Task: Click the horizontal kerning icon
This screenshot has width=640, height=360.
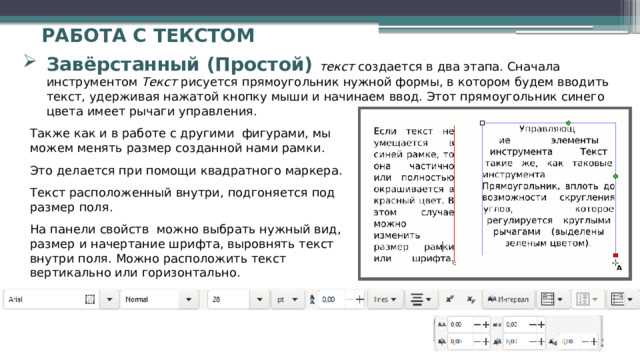Action: tap(442, 342)
